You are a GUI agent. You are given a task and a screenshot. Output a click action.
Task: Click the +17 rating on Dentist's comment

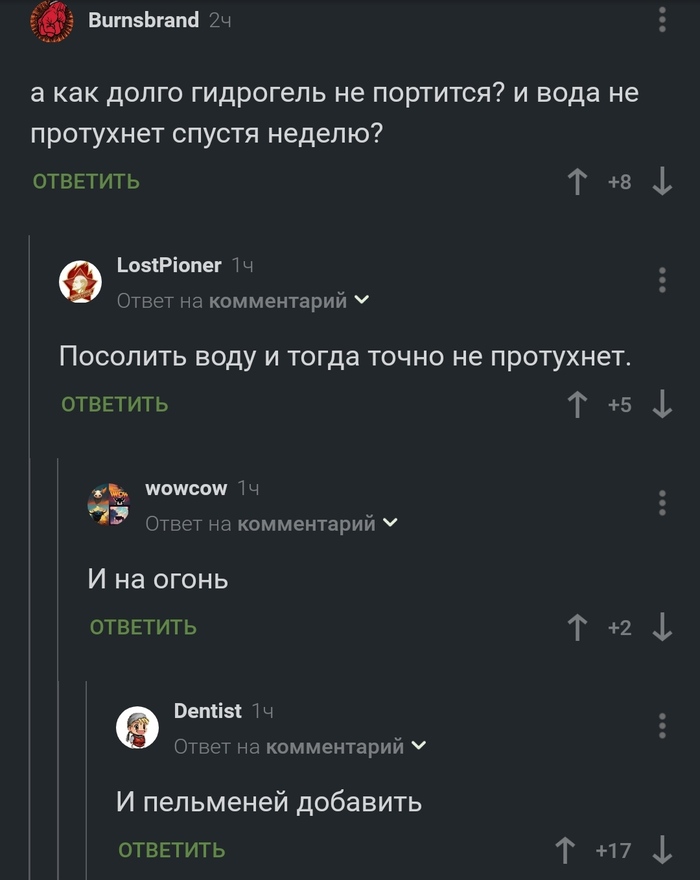[x=614, y=849]
